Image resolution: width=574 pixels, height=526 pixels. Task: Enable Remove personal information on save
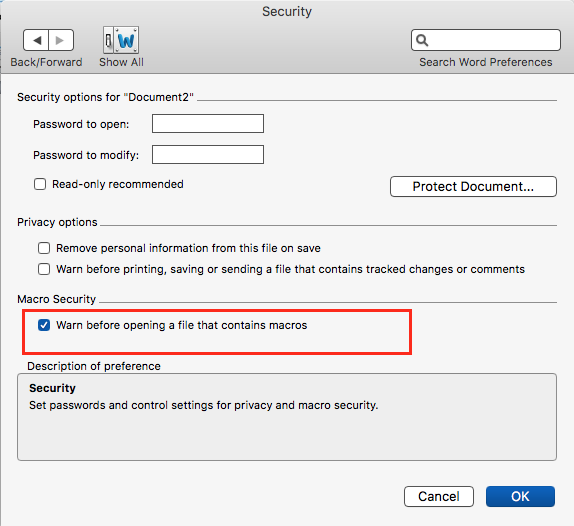(x=44, y=248)
